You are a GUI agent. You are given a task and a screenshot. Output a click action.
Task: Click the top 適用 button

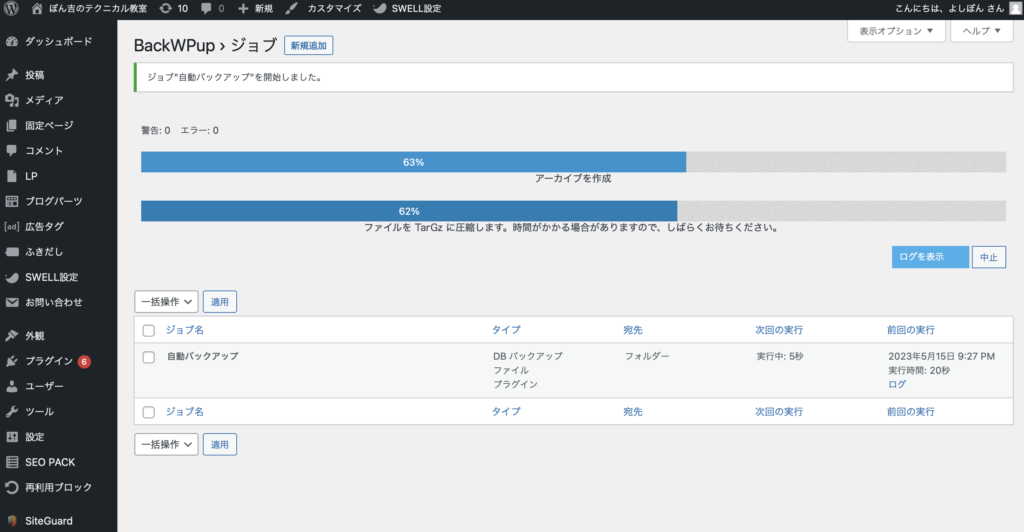[x=220, y=302]
